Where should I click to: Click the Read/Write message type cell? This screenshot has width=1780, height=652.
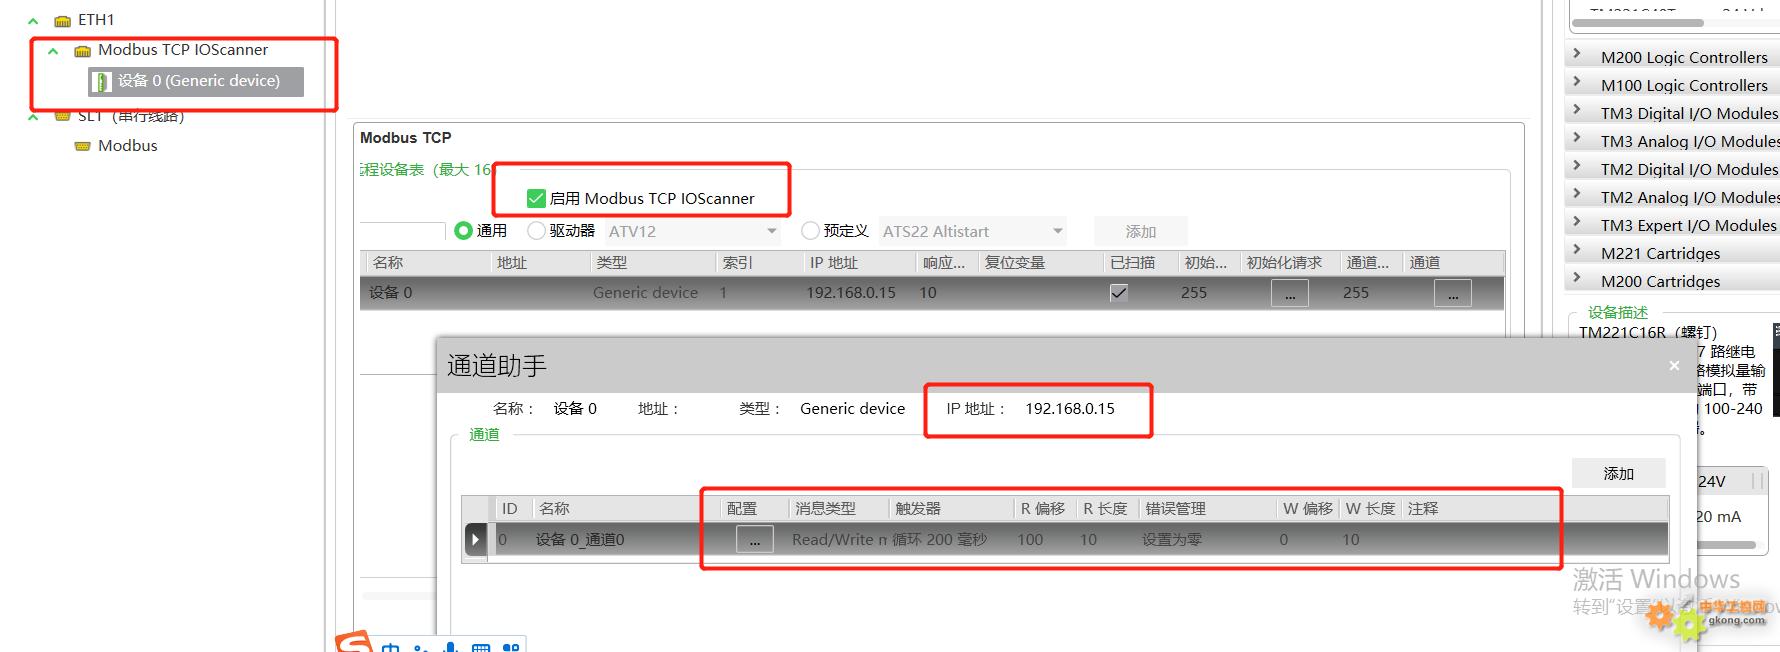pyautogui.click(x=839, y=540)
